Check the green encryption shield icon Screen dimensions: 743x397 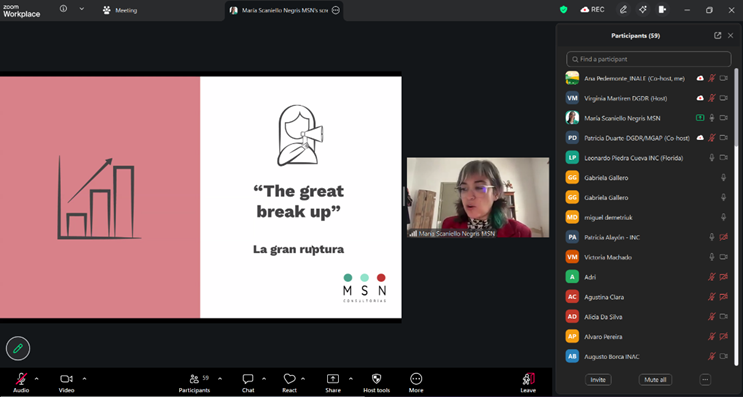pyautogui.click(x=563, y=9)
